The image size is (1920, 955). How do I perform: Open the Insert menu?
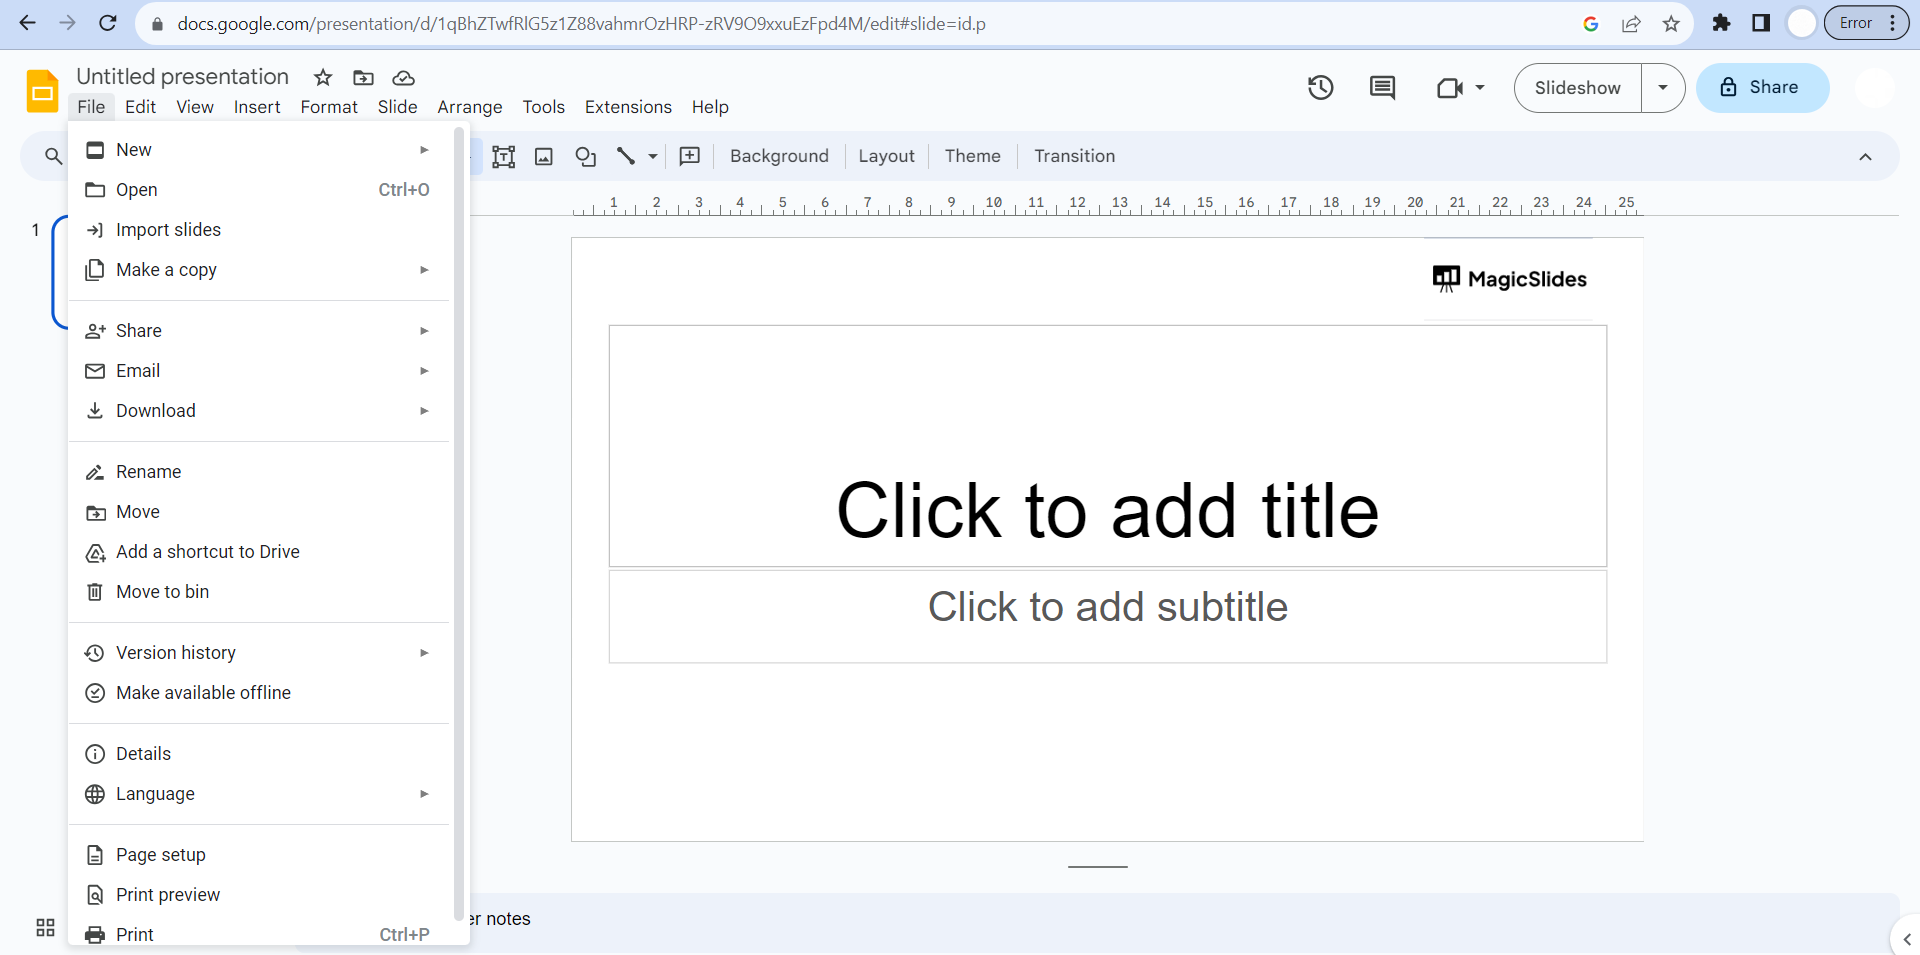tap(257, 107)
